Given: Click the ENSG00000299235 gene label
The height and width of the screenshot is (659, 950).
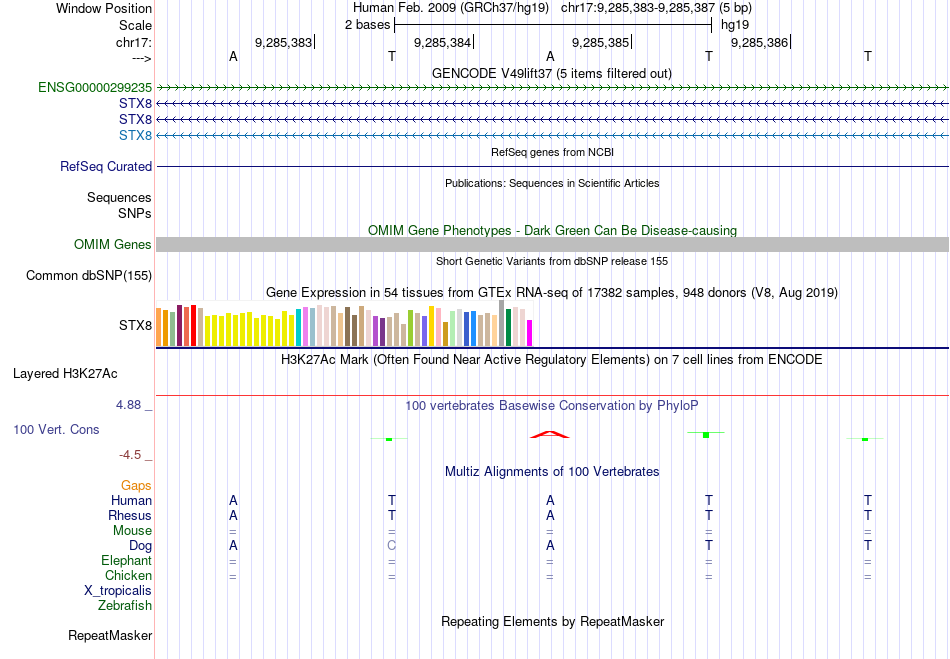Looking at the screenshot, I should click(x=95, y=88).
